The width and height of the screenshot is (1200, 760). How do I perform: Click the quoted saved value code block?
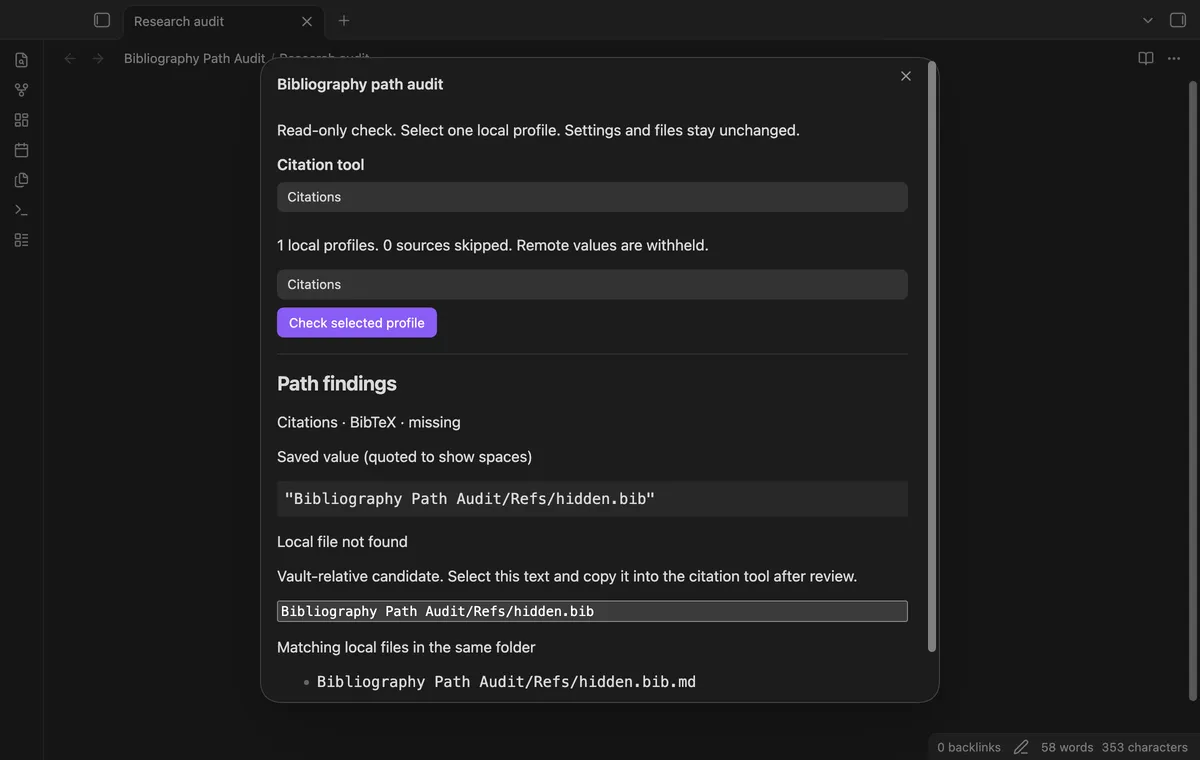(x=592, y=498)
